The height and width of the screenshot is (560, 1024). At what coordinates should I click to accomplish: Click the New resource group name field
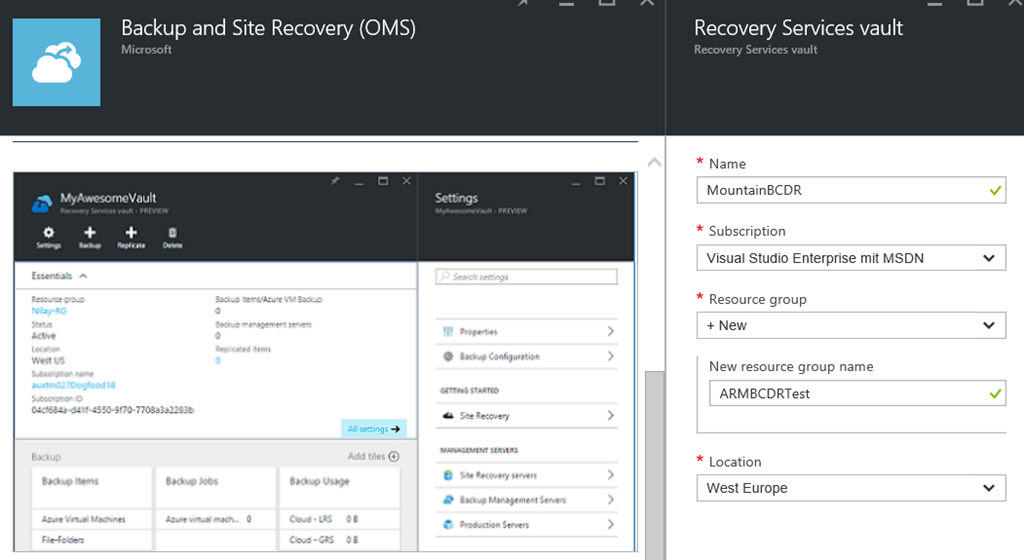[x=857, y=394]
